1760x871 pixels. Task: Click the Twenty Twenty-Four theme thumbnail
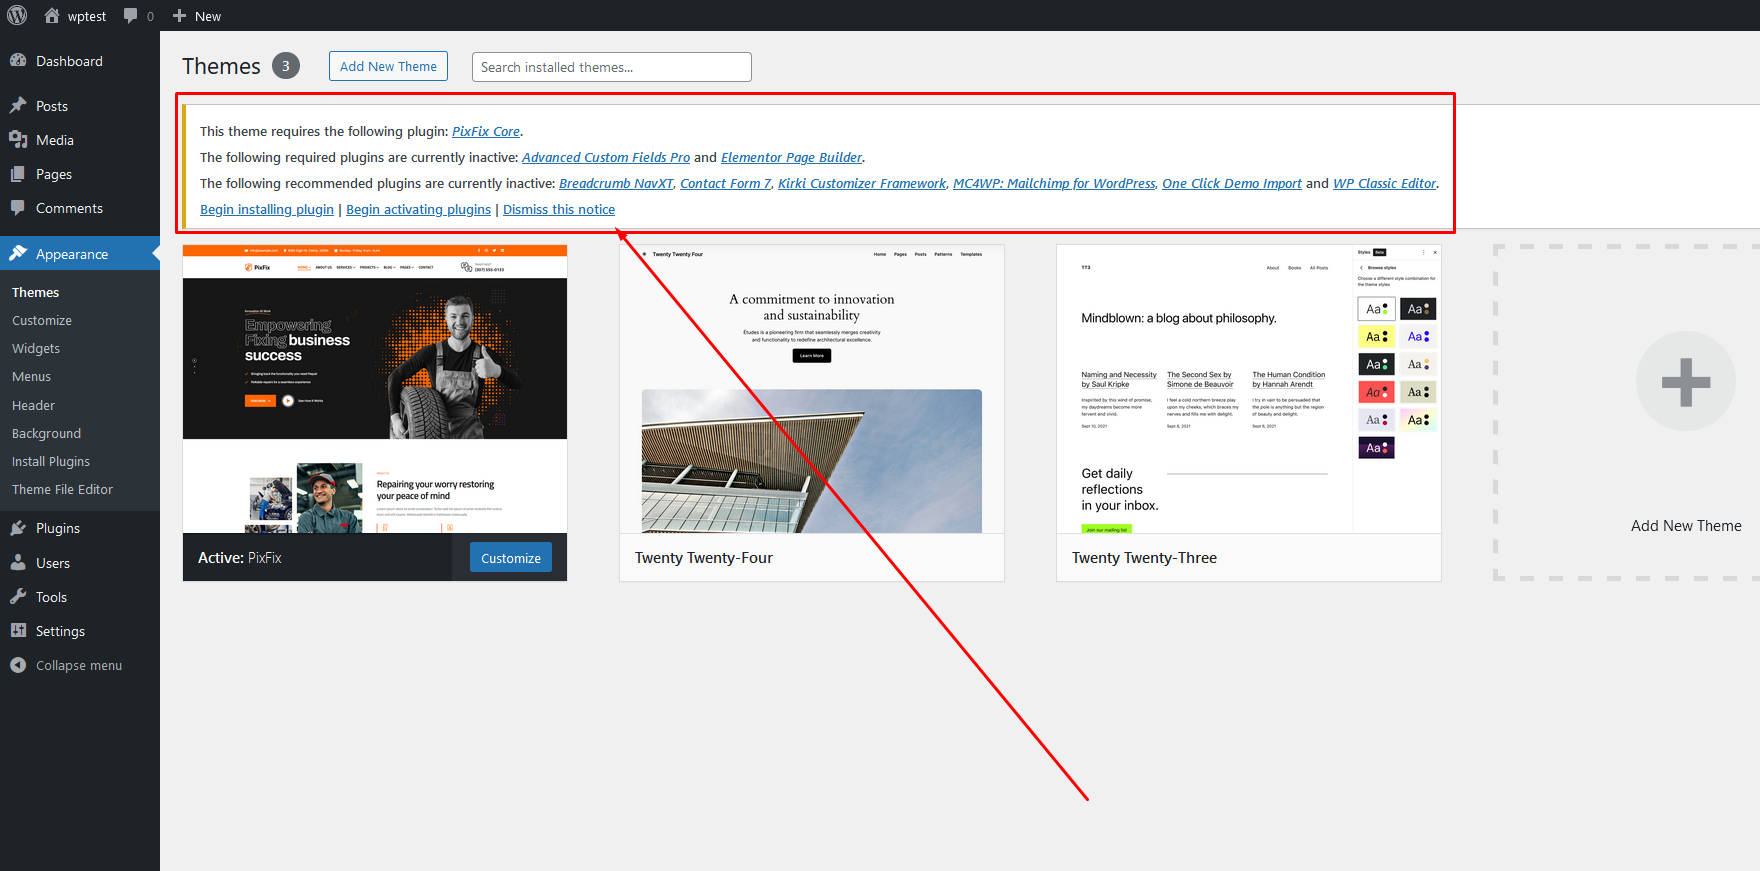(812, 389)
